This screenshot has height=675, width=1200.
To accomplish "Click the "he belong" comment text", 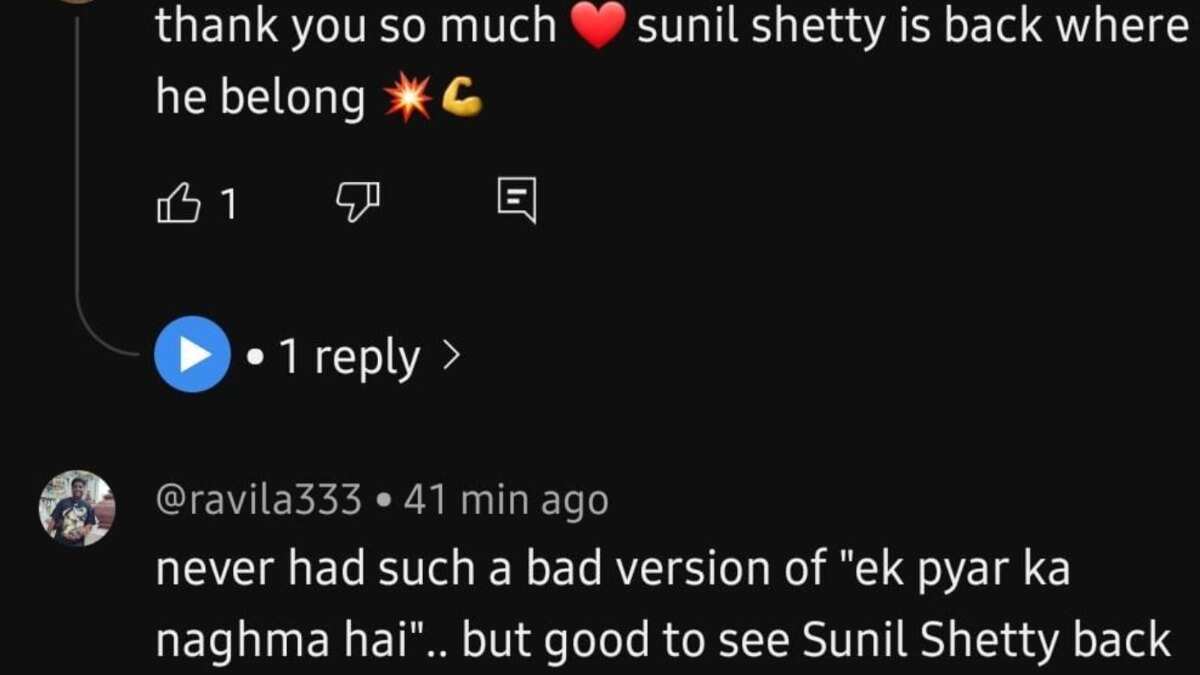I will pos(260,98).
